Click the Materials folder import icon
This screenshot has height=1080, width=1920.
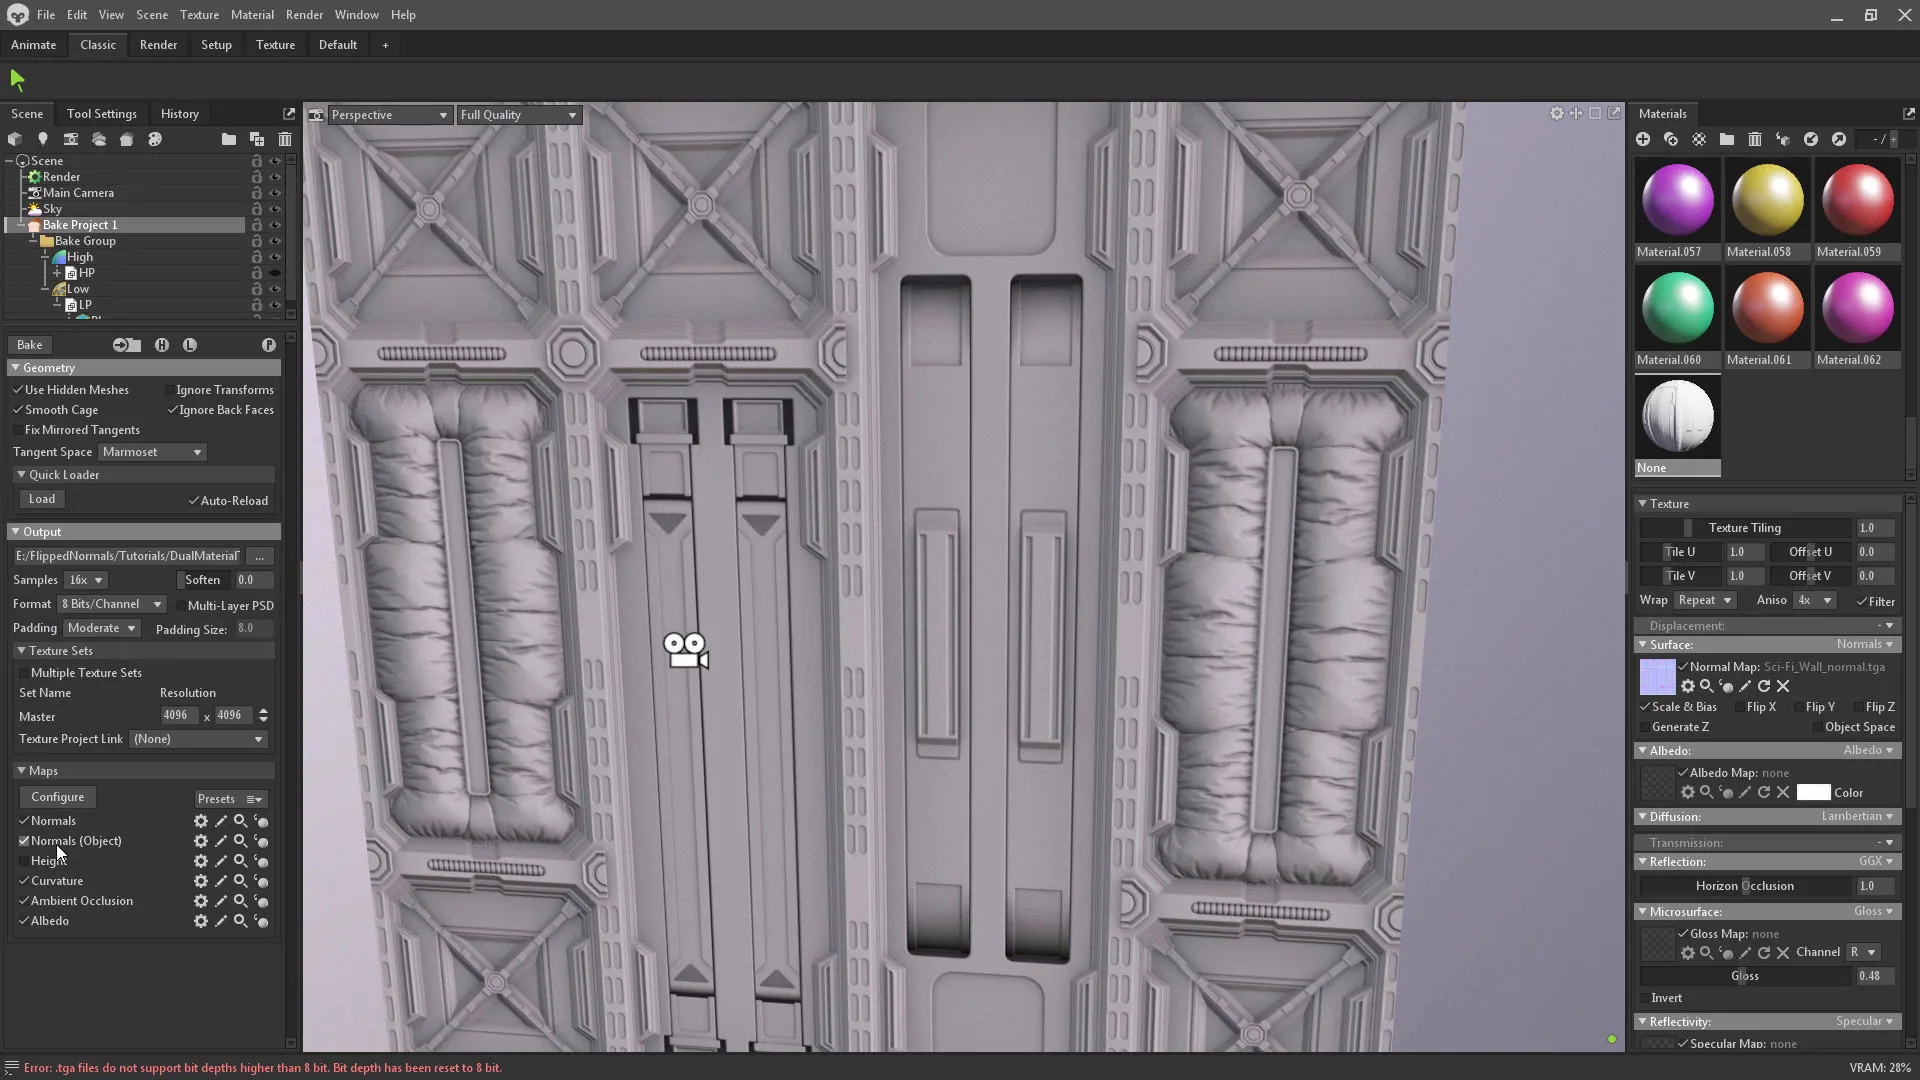click(x=1727, y=140)
